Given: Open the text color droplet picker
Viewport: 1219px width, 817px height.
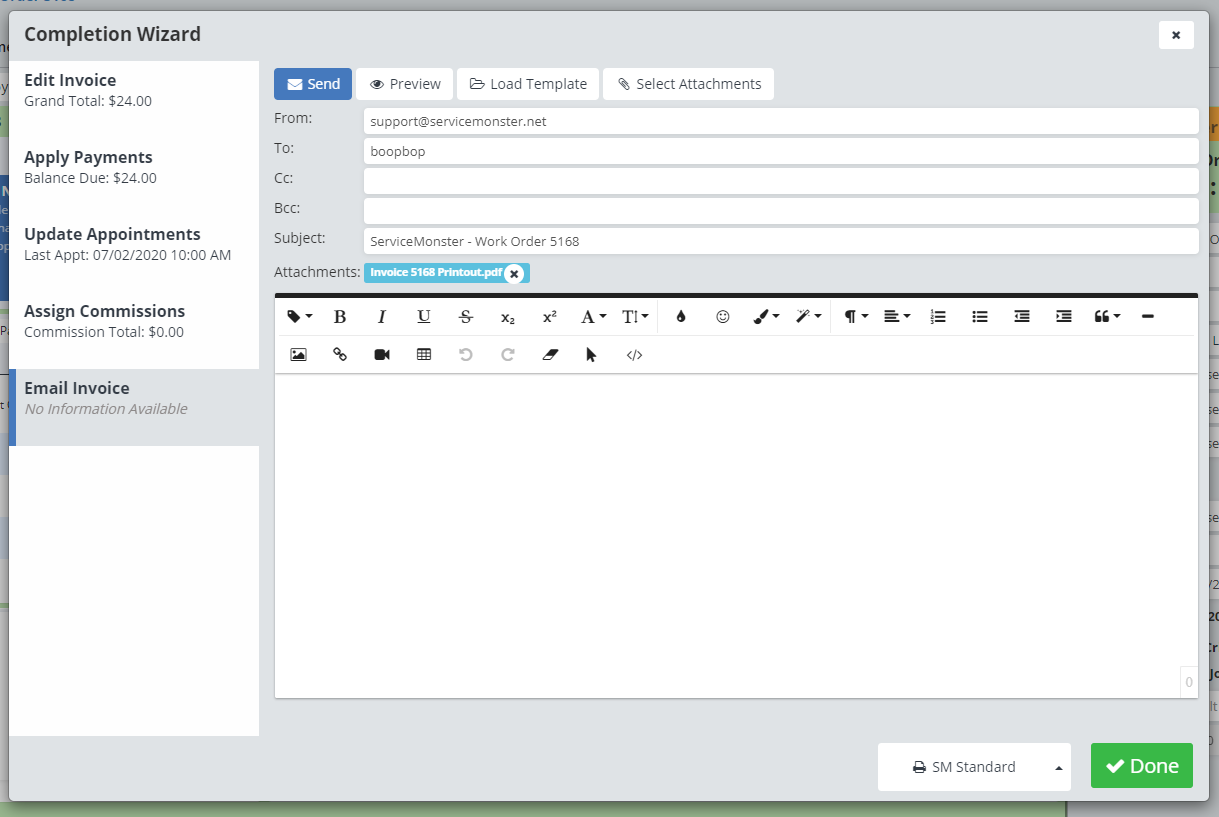Looking at the screenshot, I should coord(681,317).
